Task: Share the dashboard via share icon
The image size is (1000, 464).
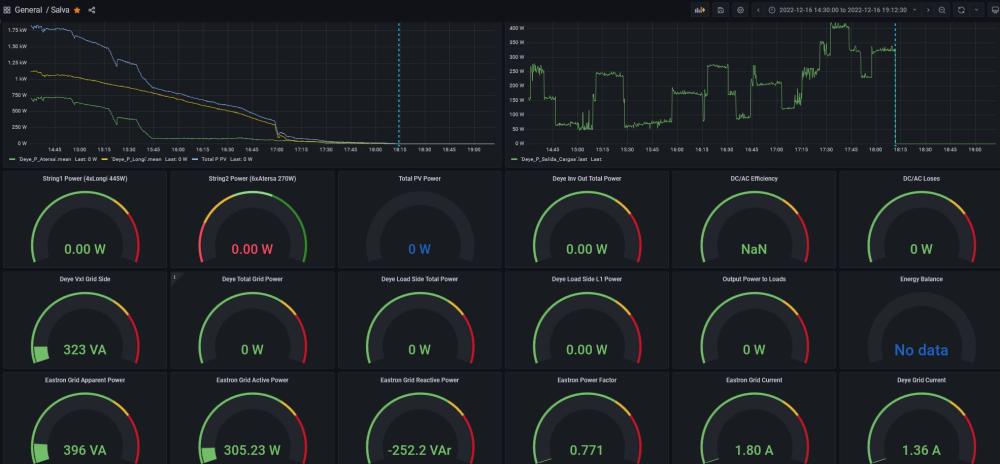Action: coord(92,10)
